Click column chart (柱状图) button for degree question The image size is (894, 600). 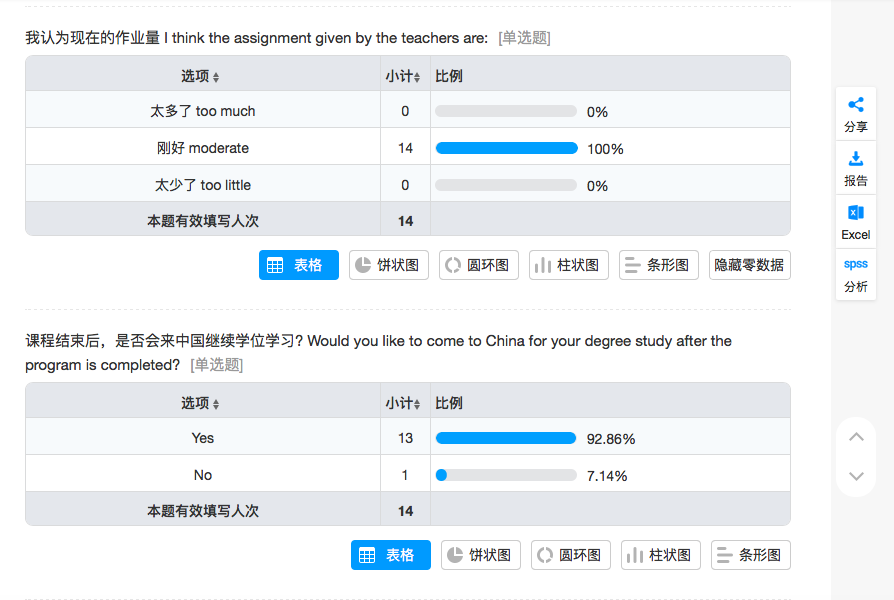[661, 555]
